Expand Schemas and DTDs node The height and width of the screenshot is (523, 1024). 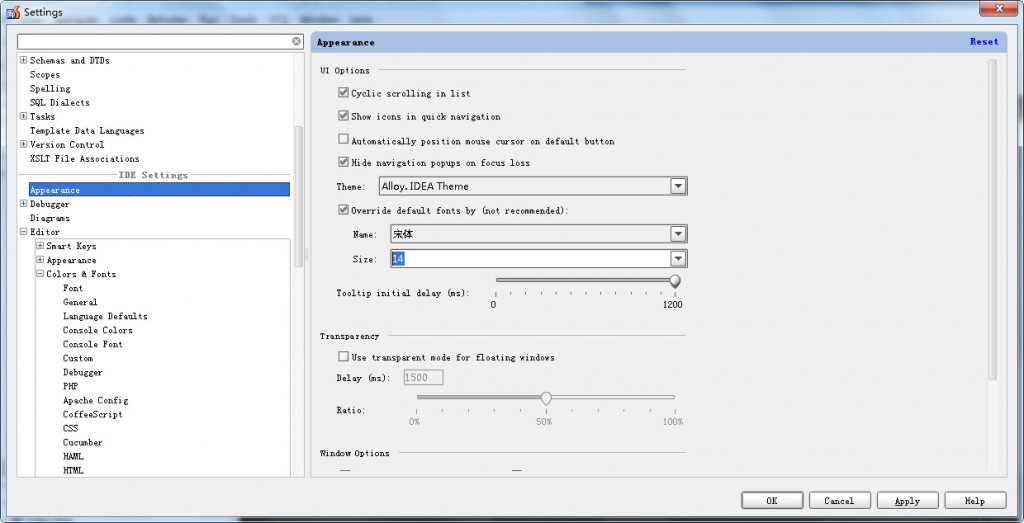pyautogui.click(x=24, y=60)
